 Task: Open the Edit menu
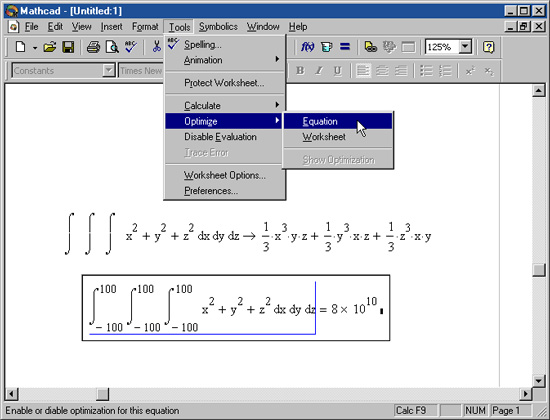click(55, 27)
